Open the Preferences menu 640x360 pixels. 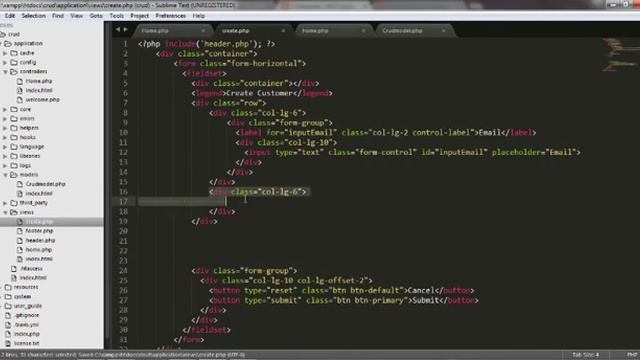171,16
